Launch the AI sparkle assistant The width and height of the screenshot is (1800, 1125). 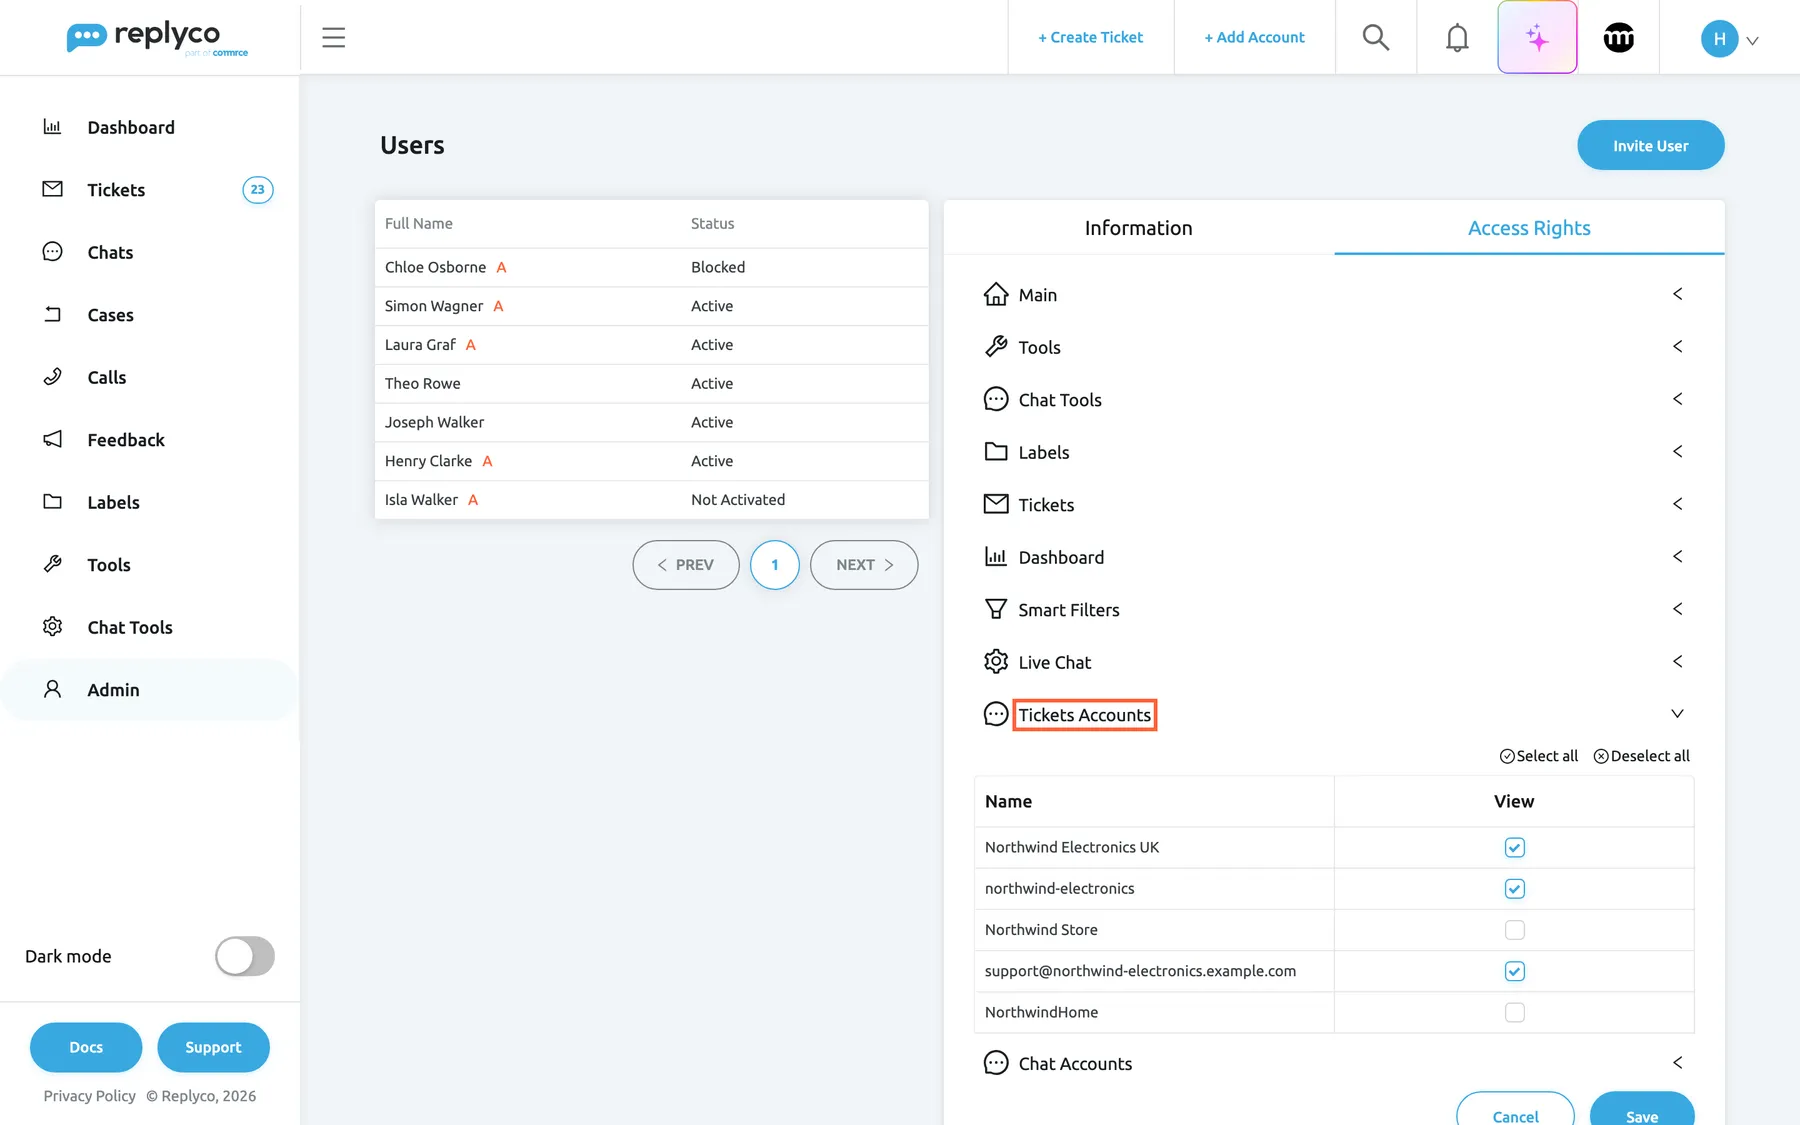coord(1537,37)
